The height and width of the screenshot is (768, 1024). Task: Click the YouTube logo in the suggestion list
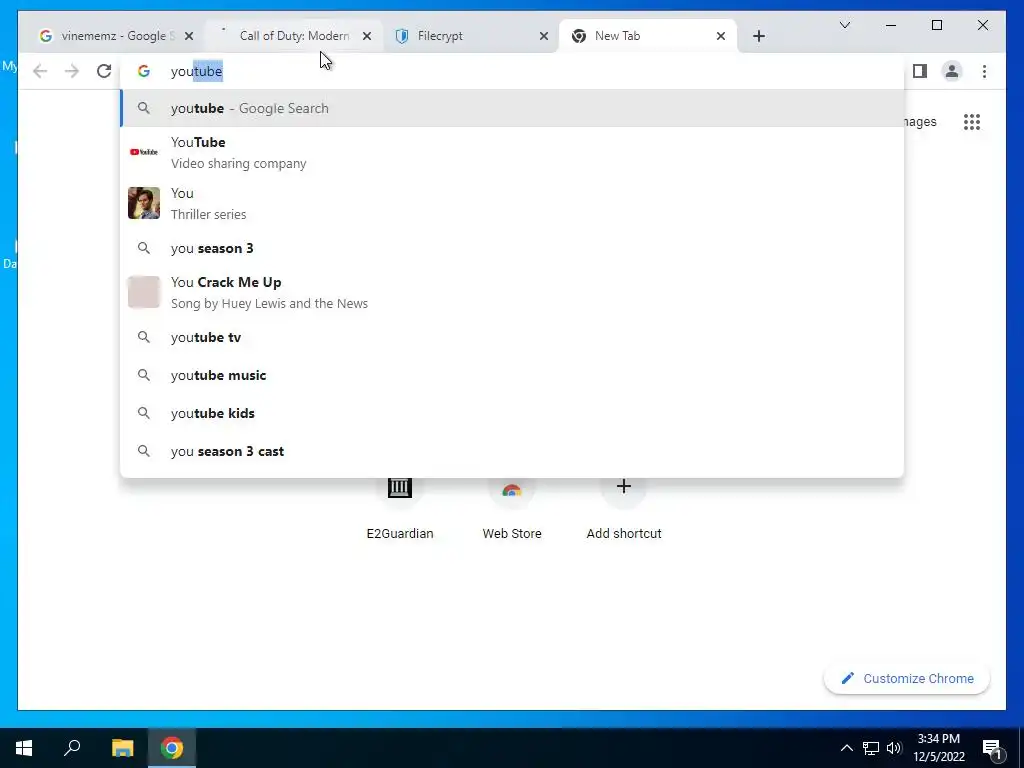(144, 152)
